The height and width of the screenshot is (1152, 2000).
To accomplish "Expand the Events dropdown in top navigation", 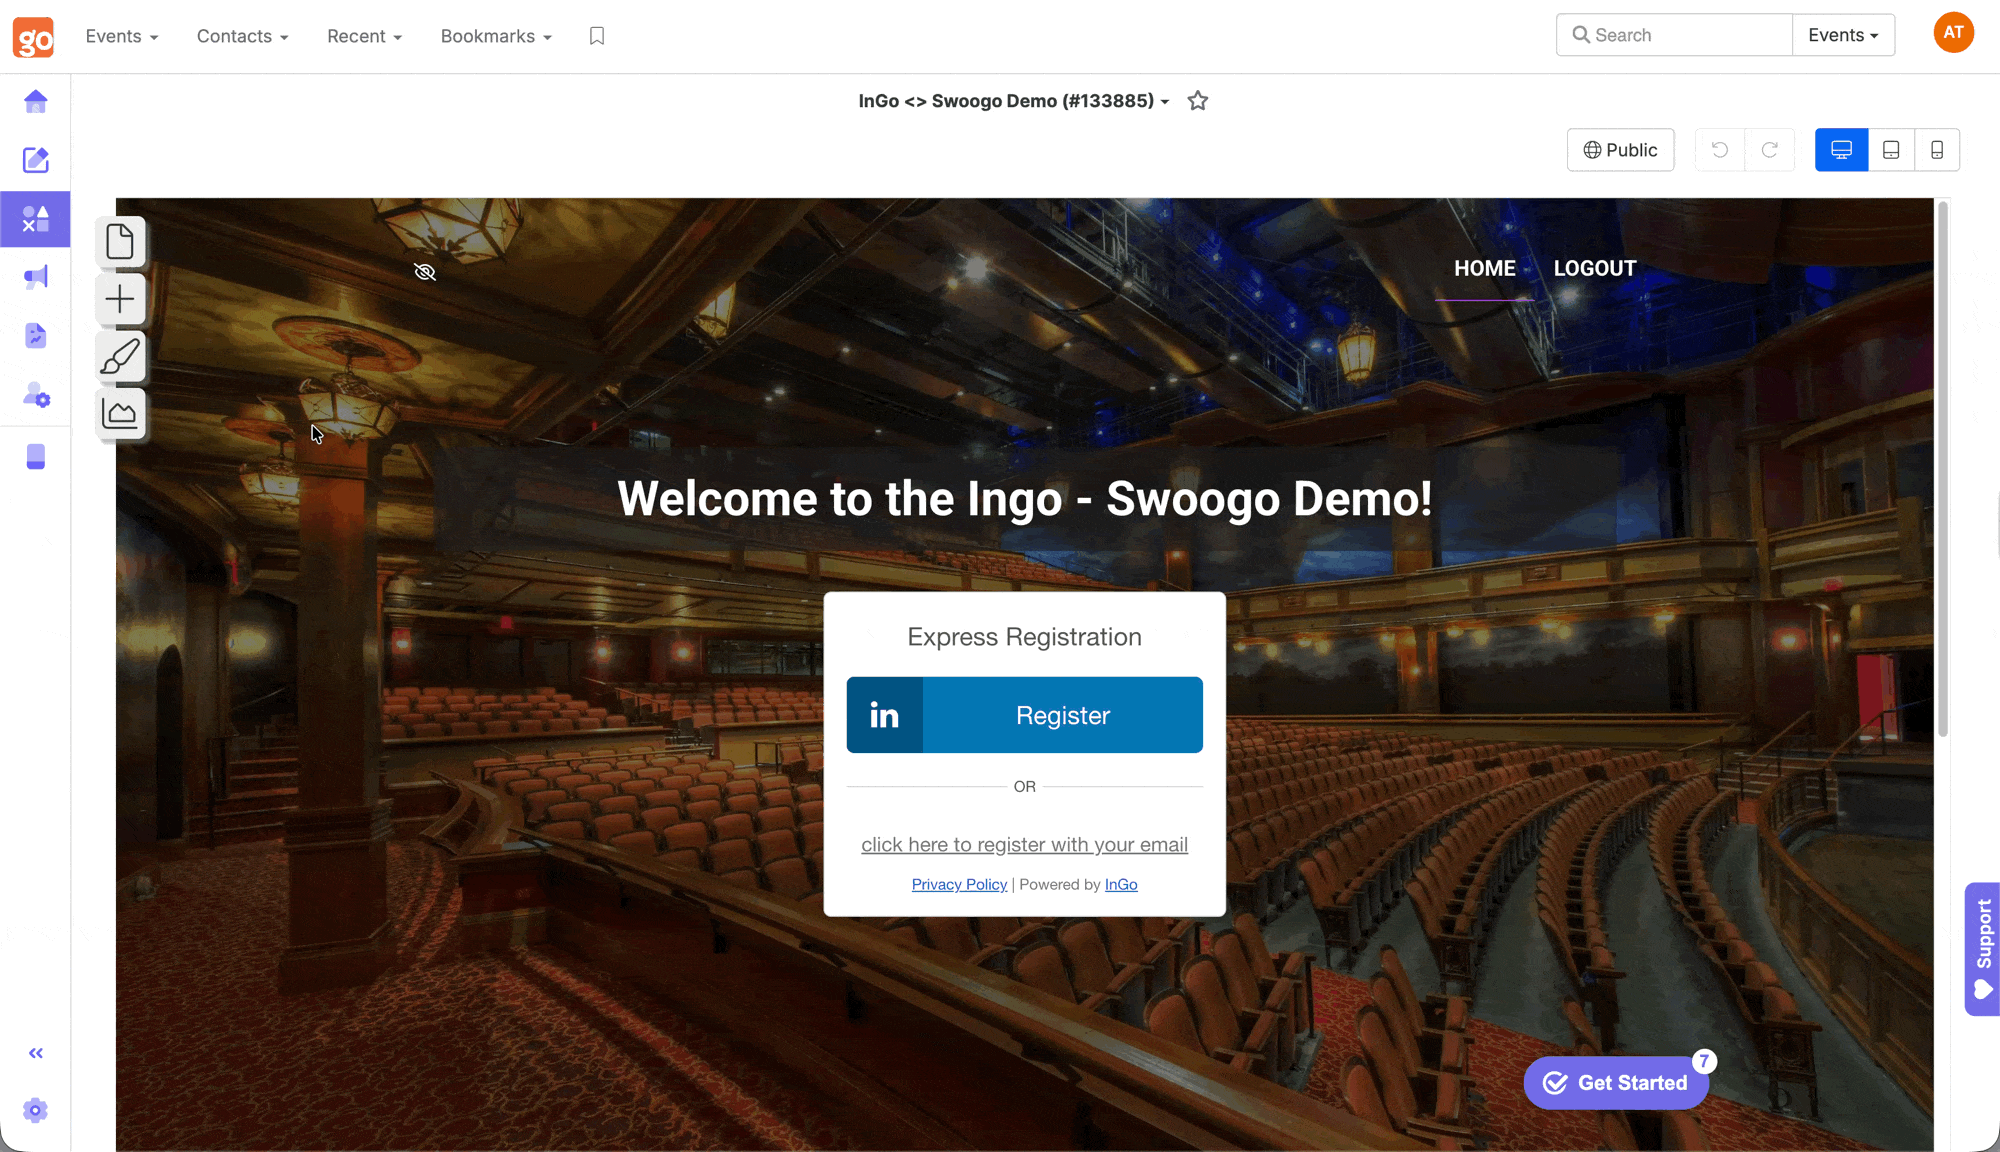I will click(122, 36).
